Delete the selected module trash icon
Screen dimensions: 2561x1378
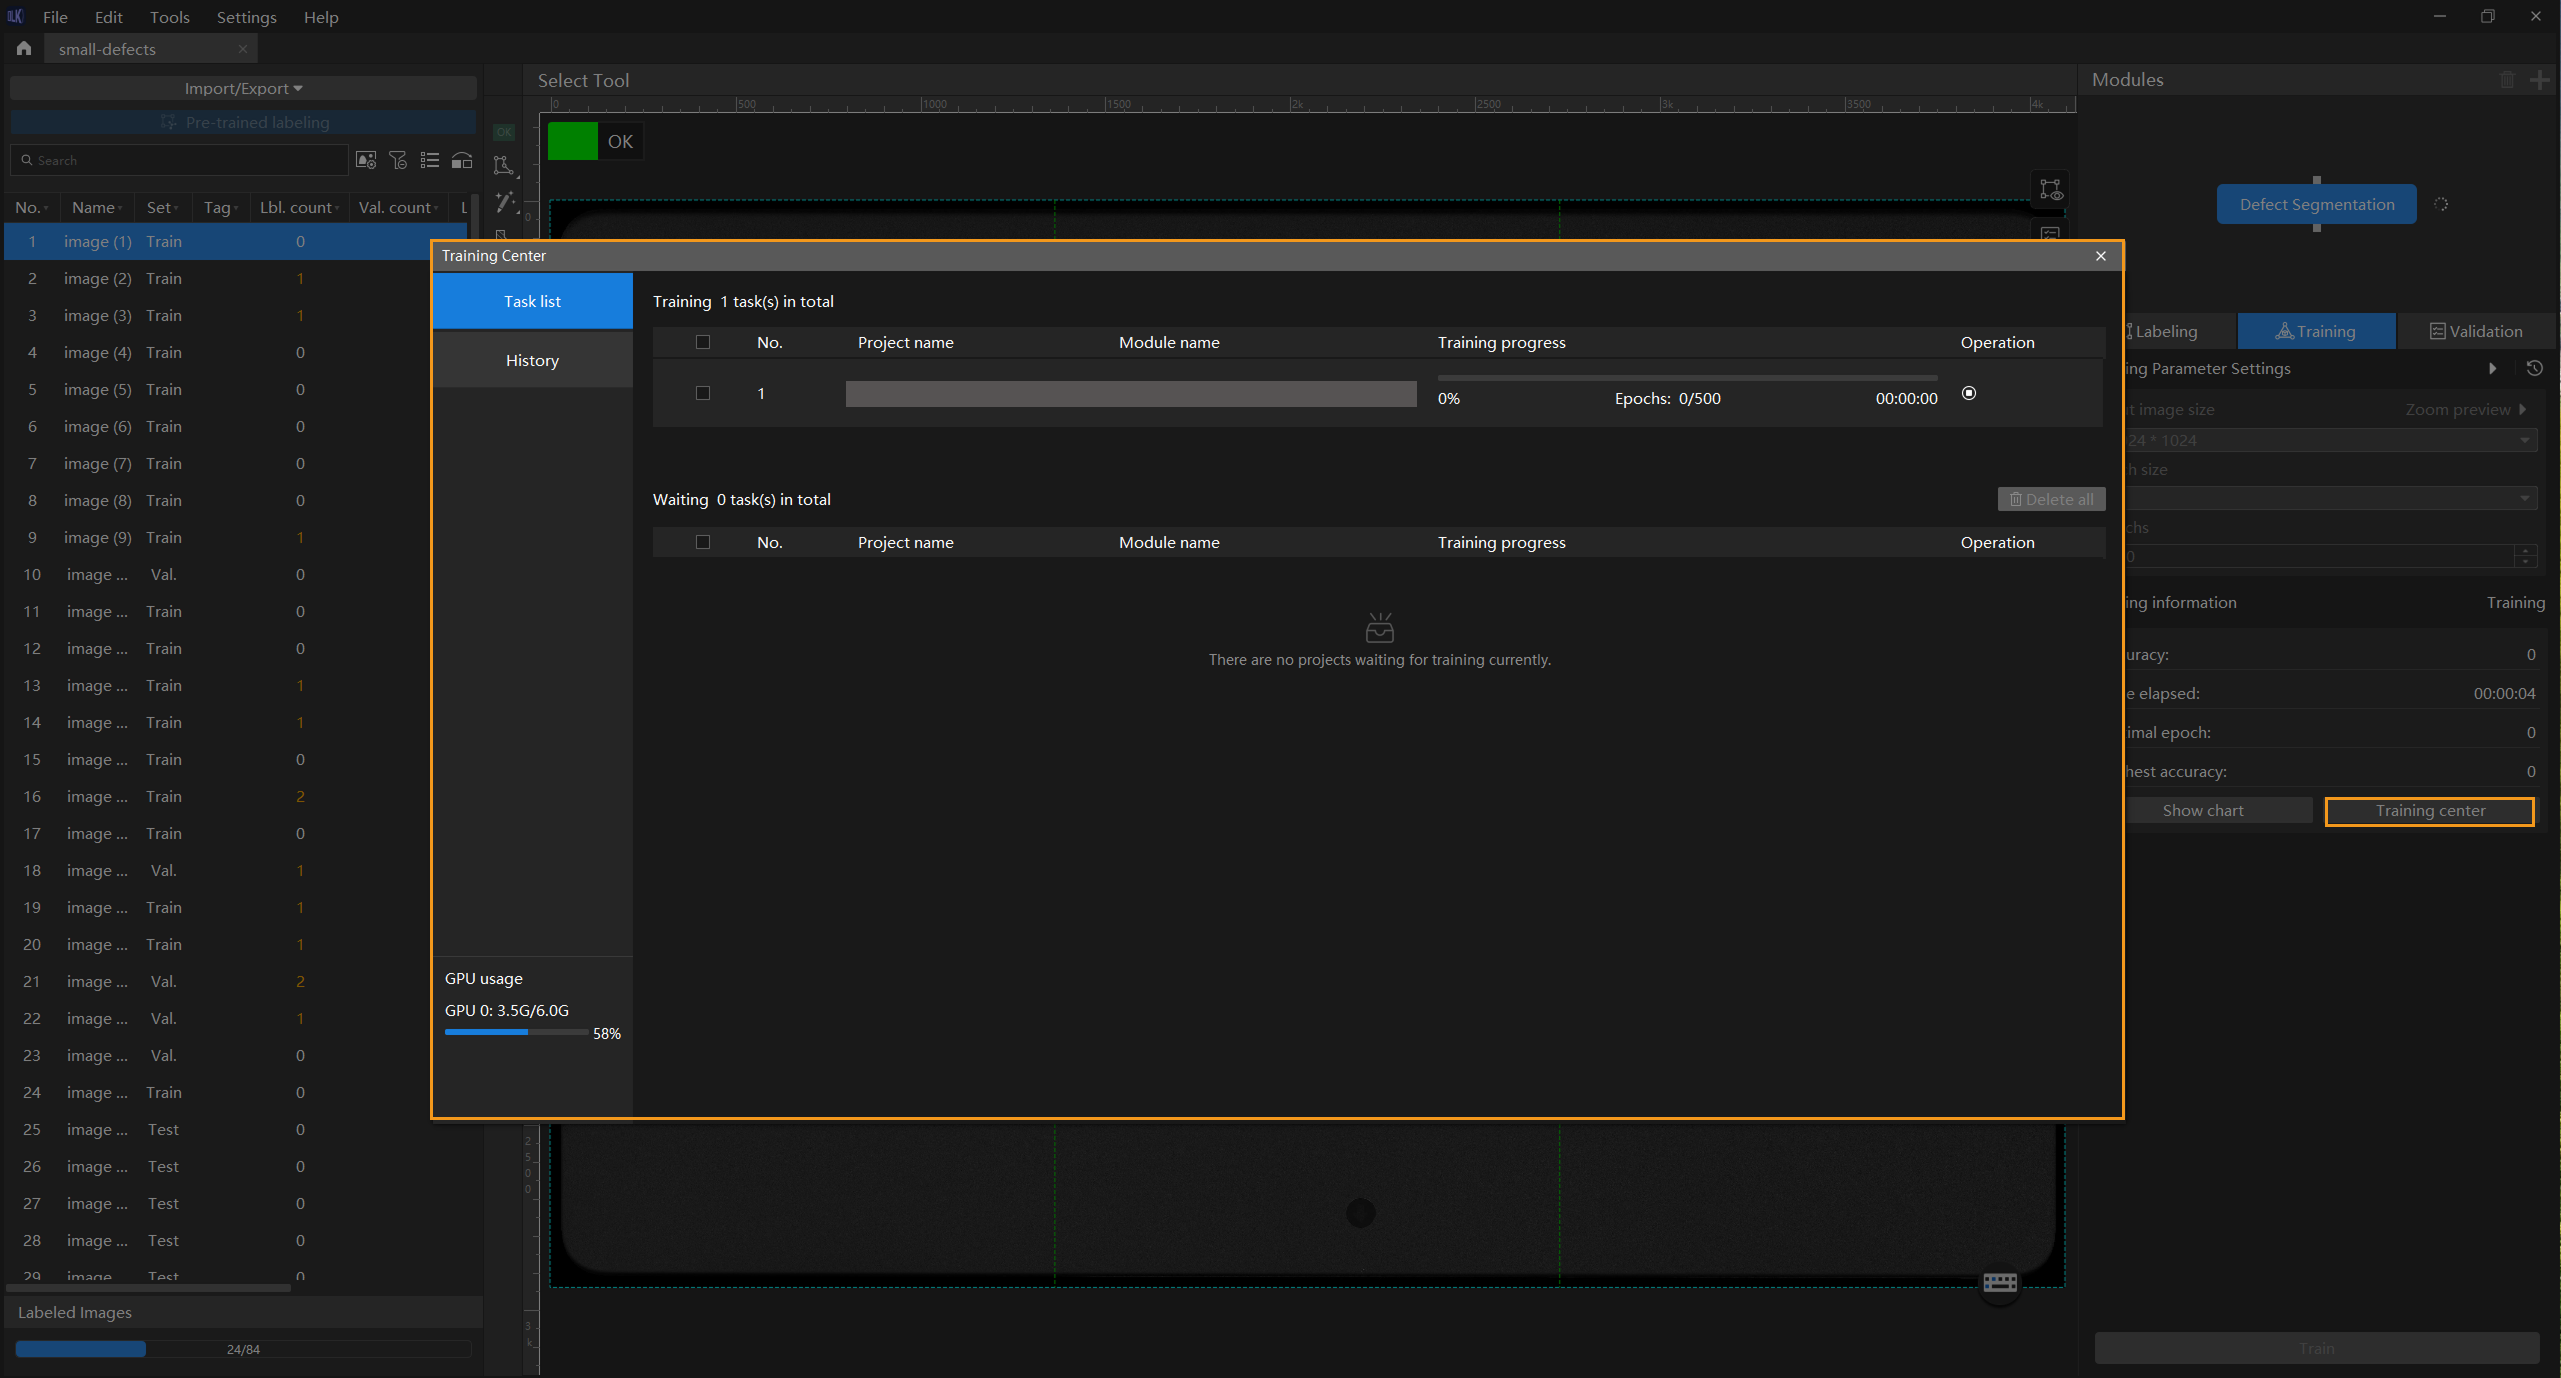tap(2508, 80)
